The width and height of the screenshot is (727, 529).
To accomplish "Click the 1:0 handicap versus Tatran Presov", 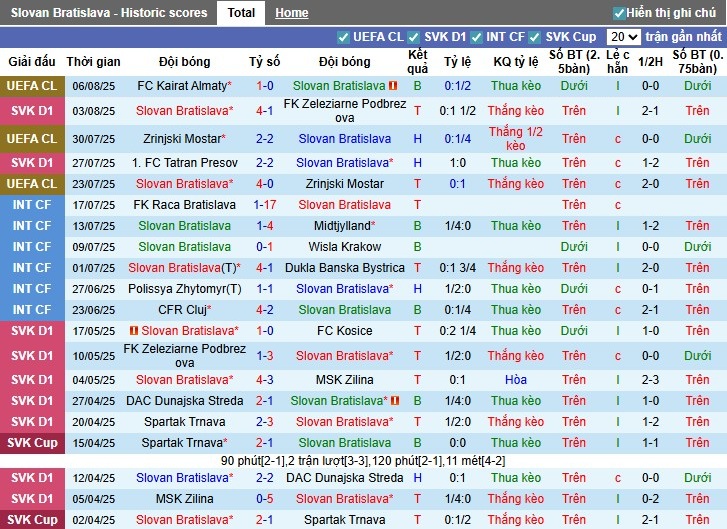I will 458,163.
